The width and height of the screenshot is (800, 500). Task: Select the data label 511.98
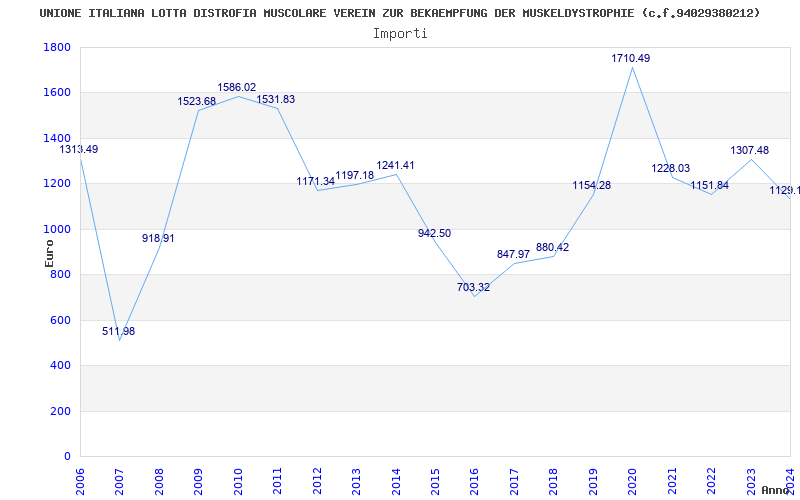[x=118, y=331]
